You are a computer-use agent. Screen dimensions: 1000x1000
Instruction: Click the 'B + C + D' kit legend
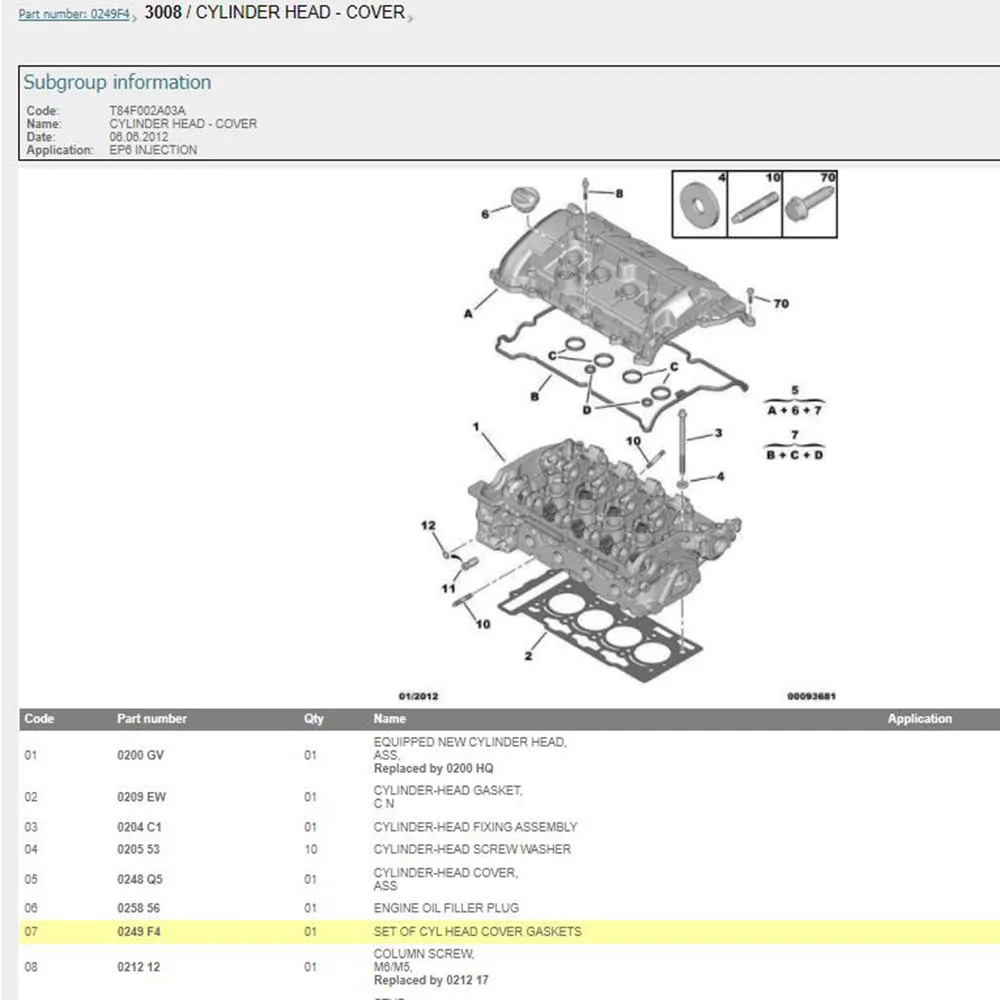795,455
